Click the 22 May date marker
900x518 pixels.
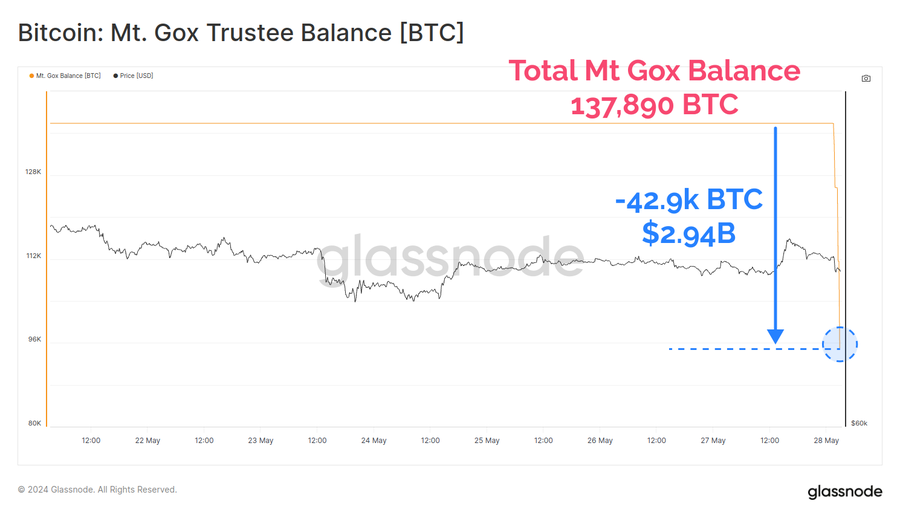coord(147,440)
